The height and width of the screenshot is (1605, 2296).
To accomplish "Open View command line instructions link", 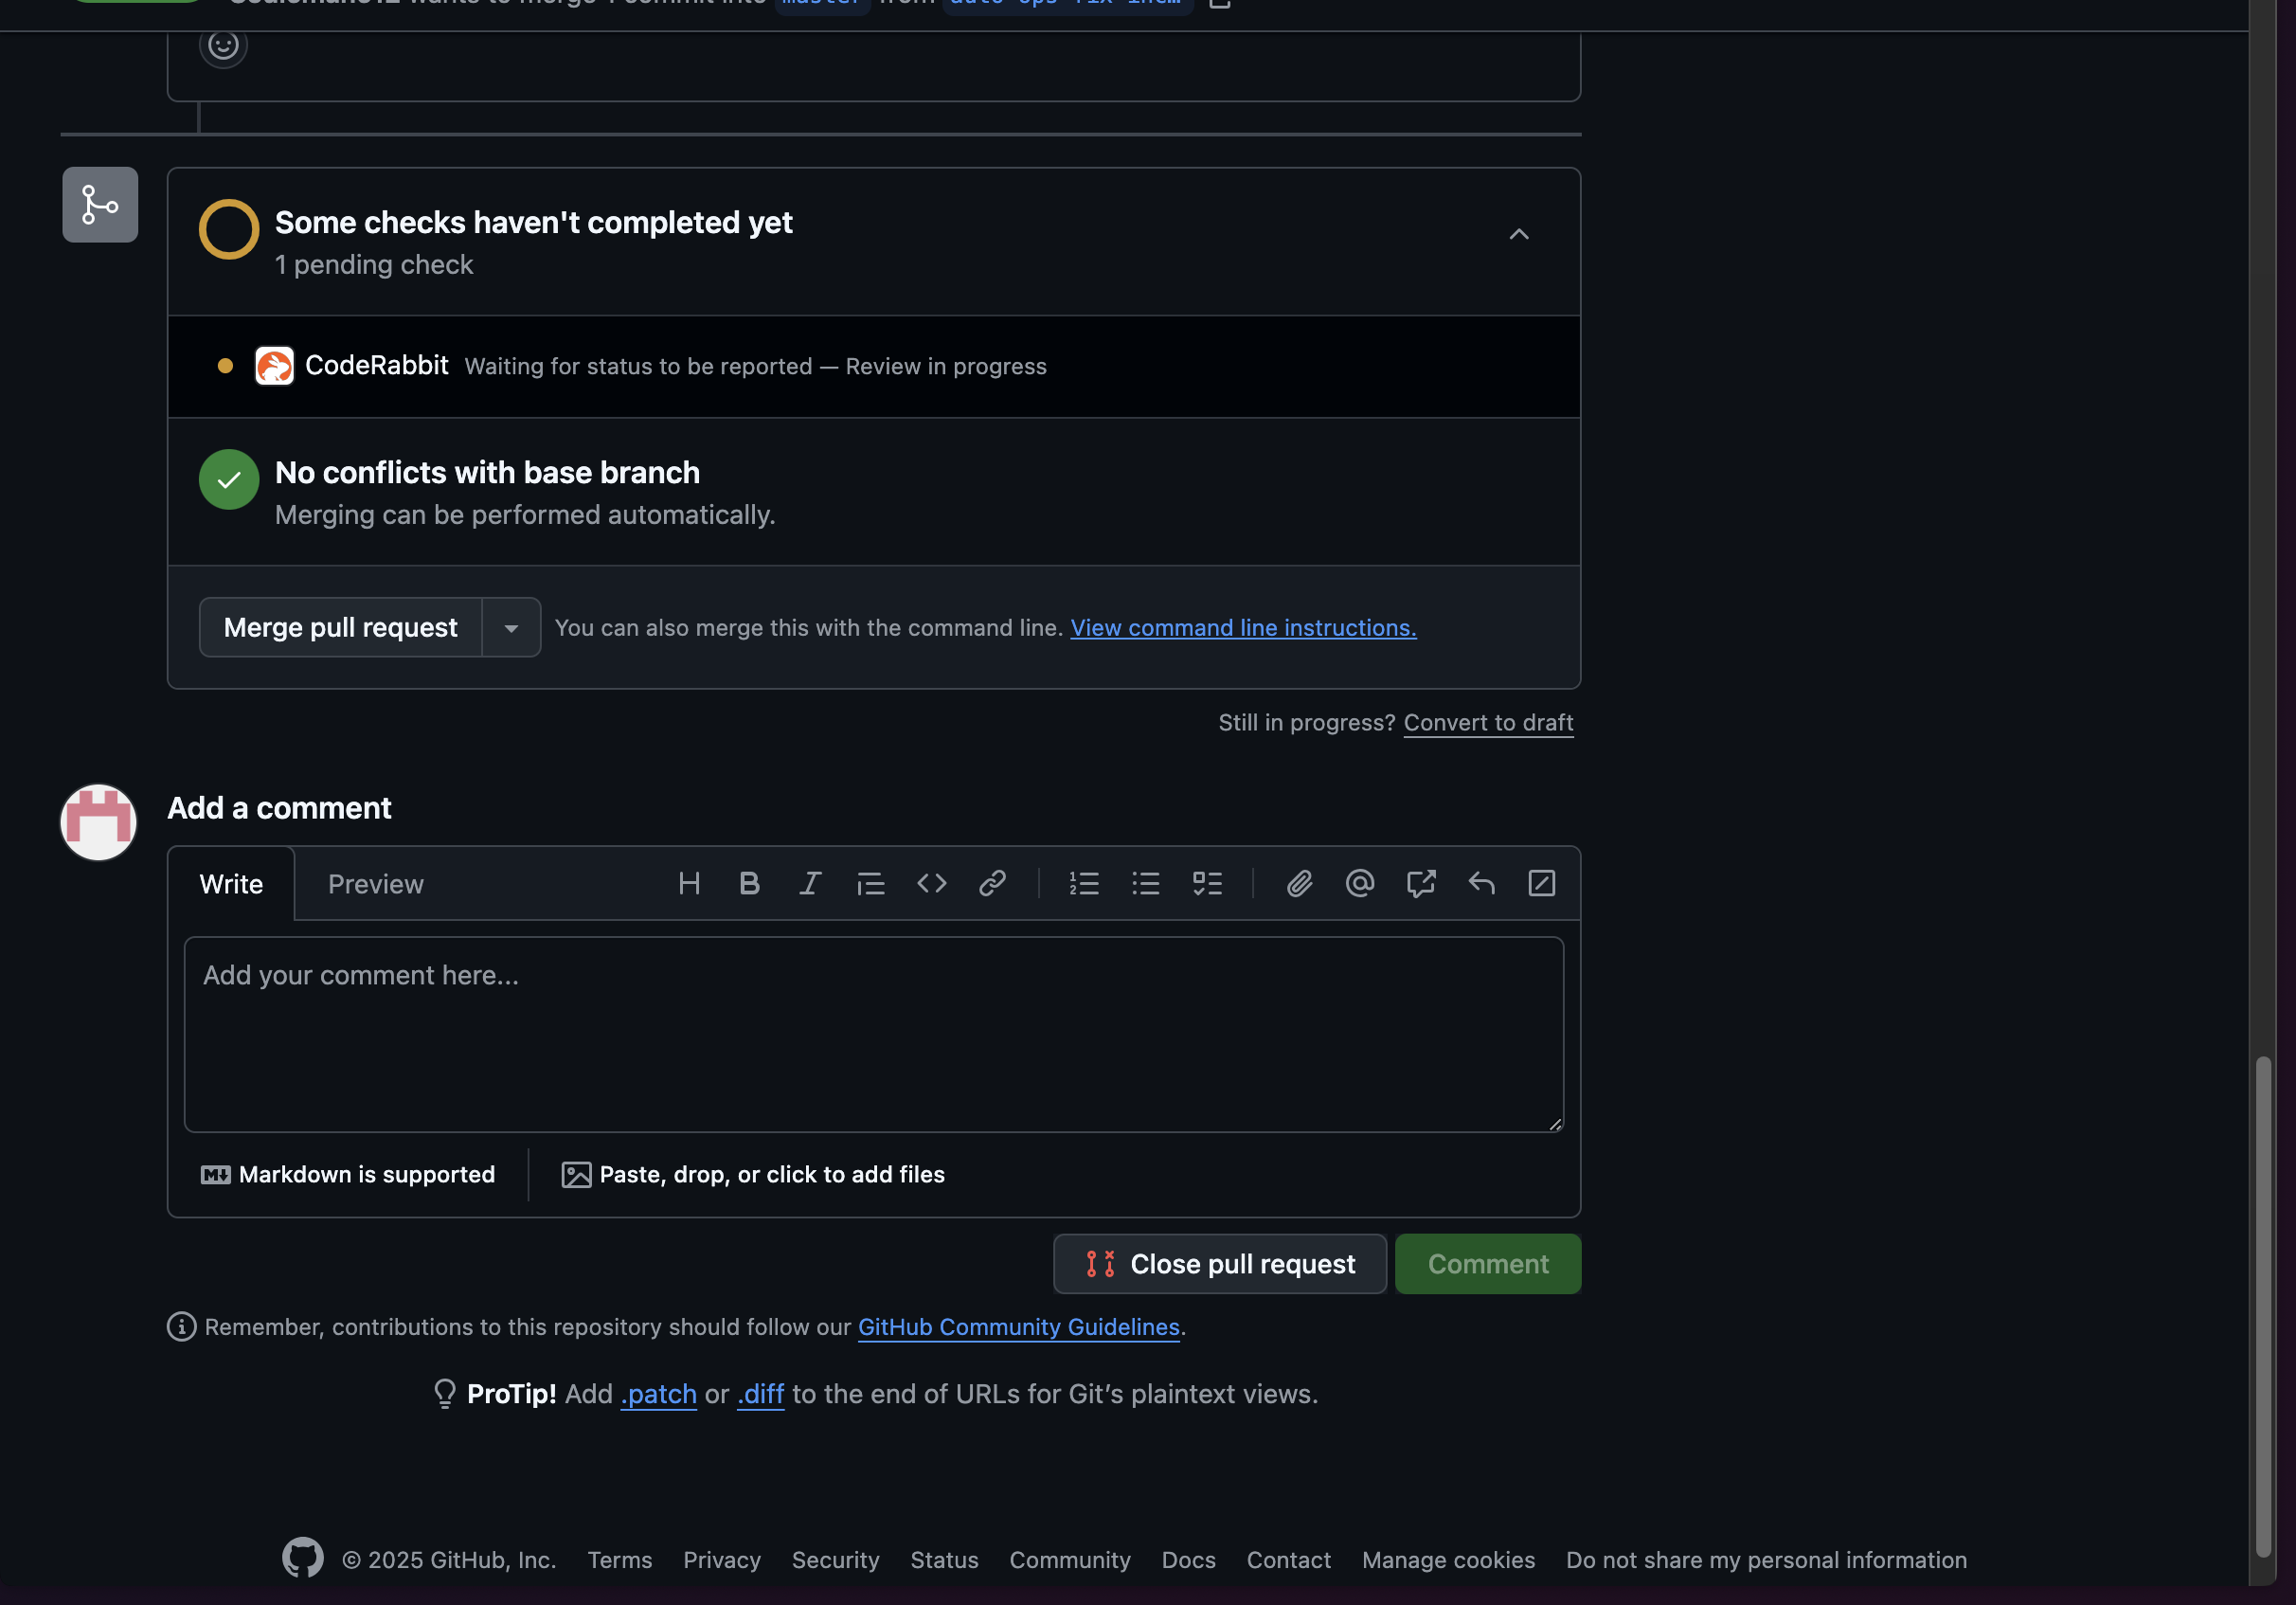I will click(1243, 628).
